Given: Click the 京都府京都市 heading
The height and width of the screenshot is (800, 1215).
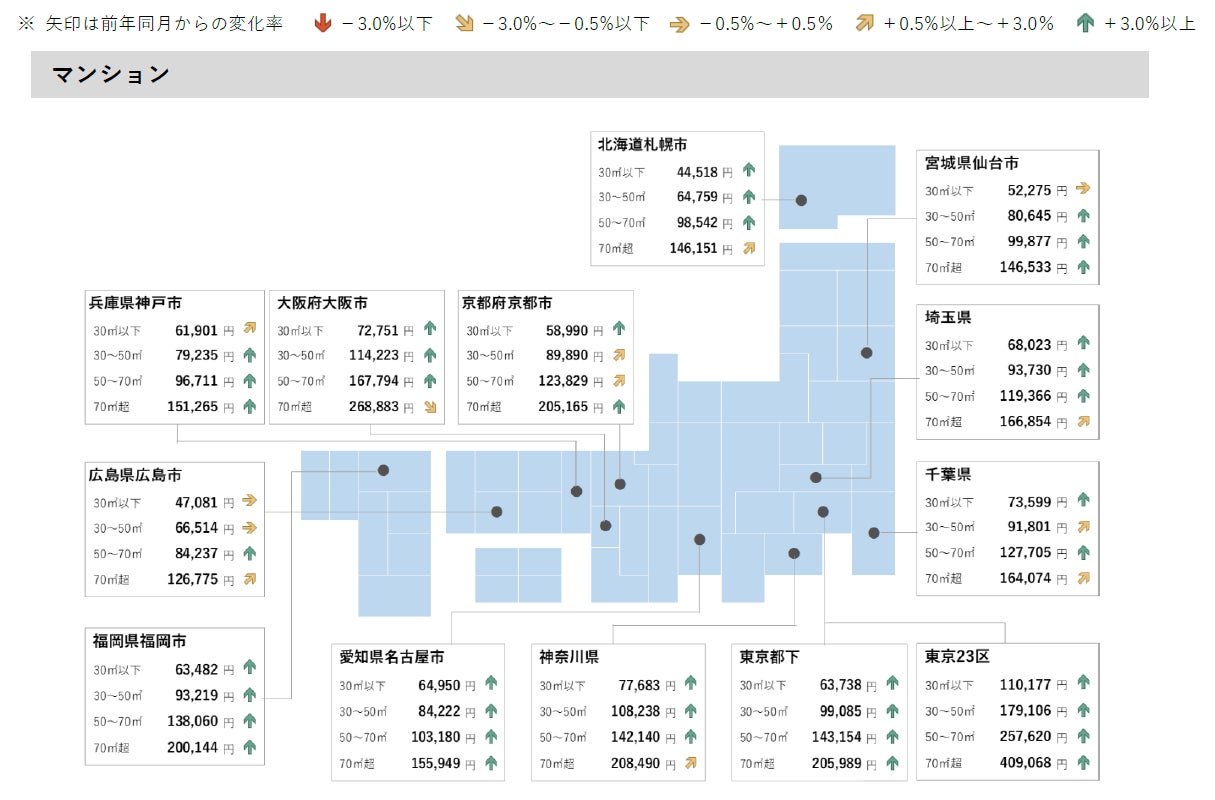Looking at the screenshot, I should [x=506, y=302].
